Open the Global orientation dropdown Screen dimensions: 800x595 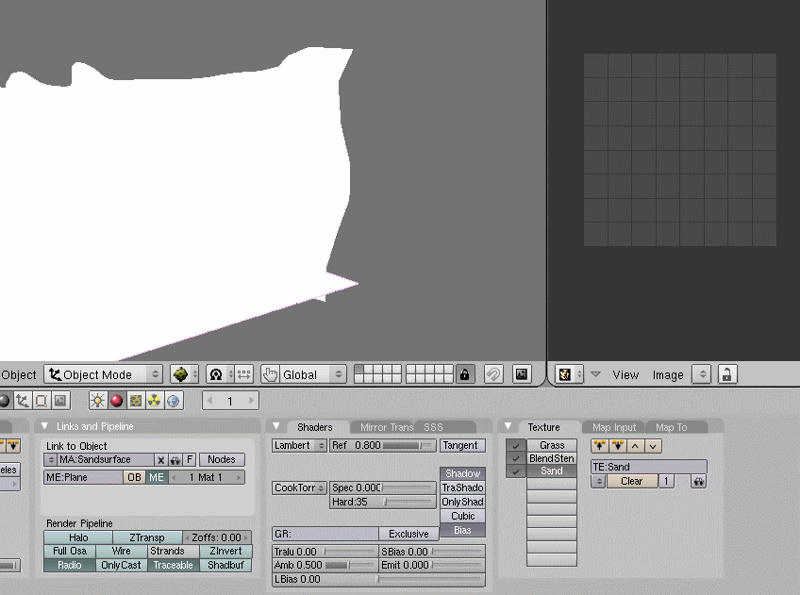click(313, 375)
